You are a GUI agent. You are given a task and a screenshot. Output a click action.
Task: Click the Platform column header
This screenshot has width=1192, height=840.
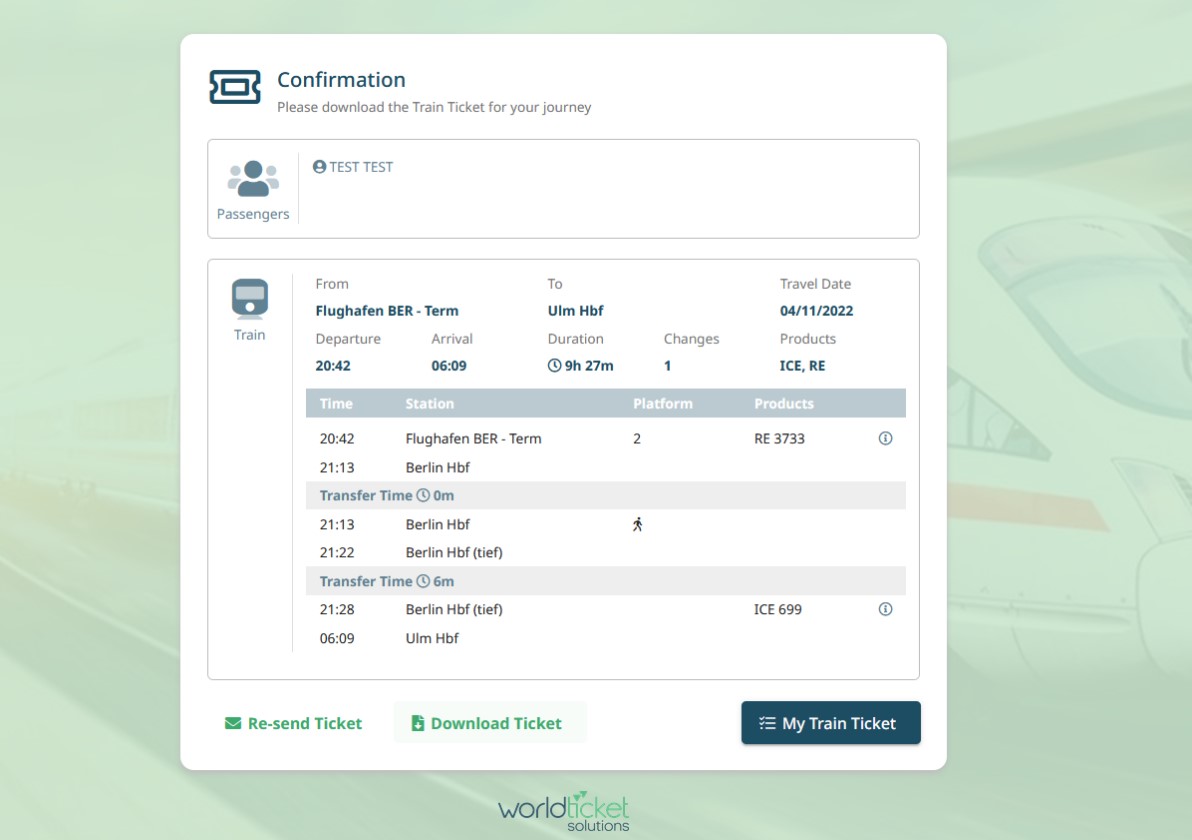click(663, 404)
